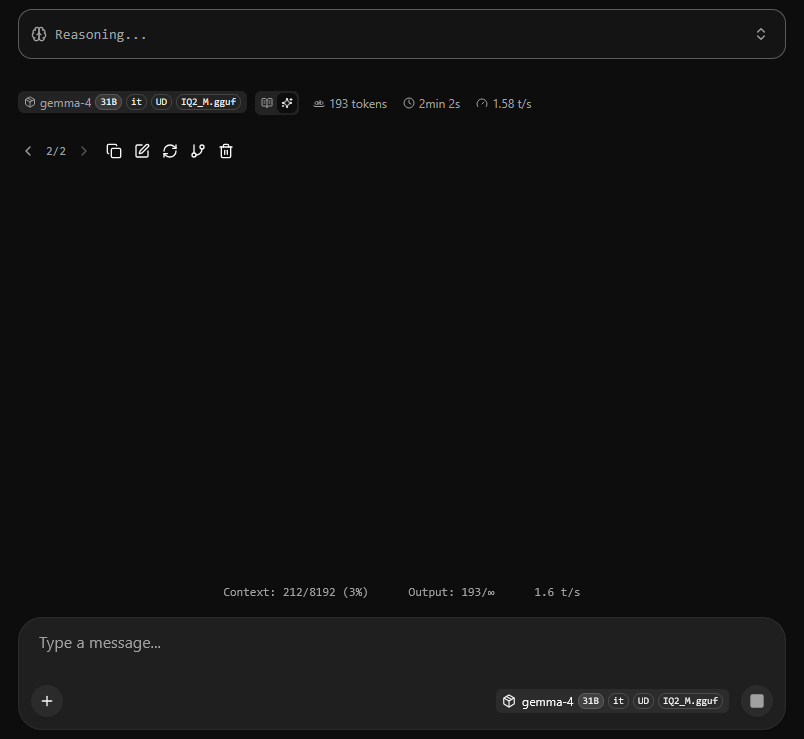Delete this message

(226, 151)
